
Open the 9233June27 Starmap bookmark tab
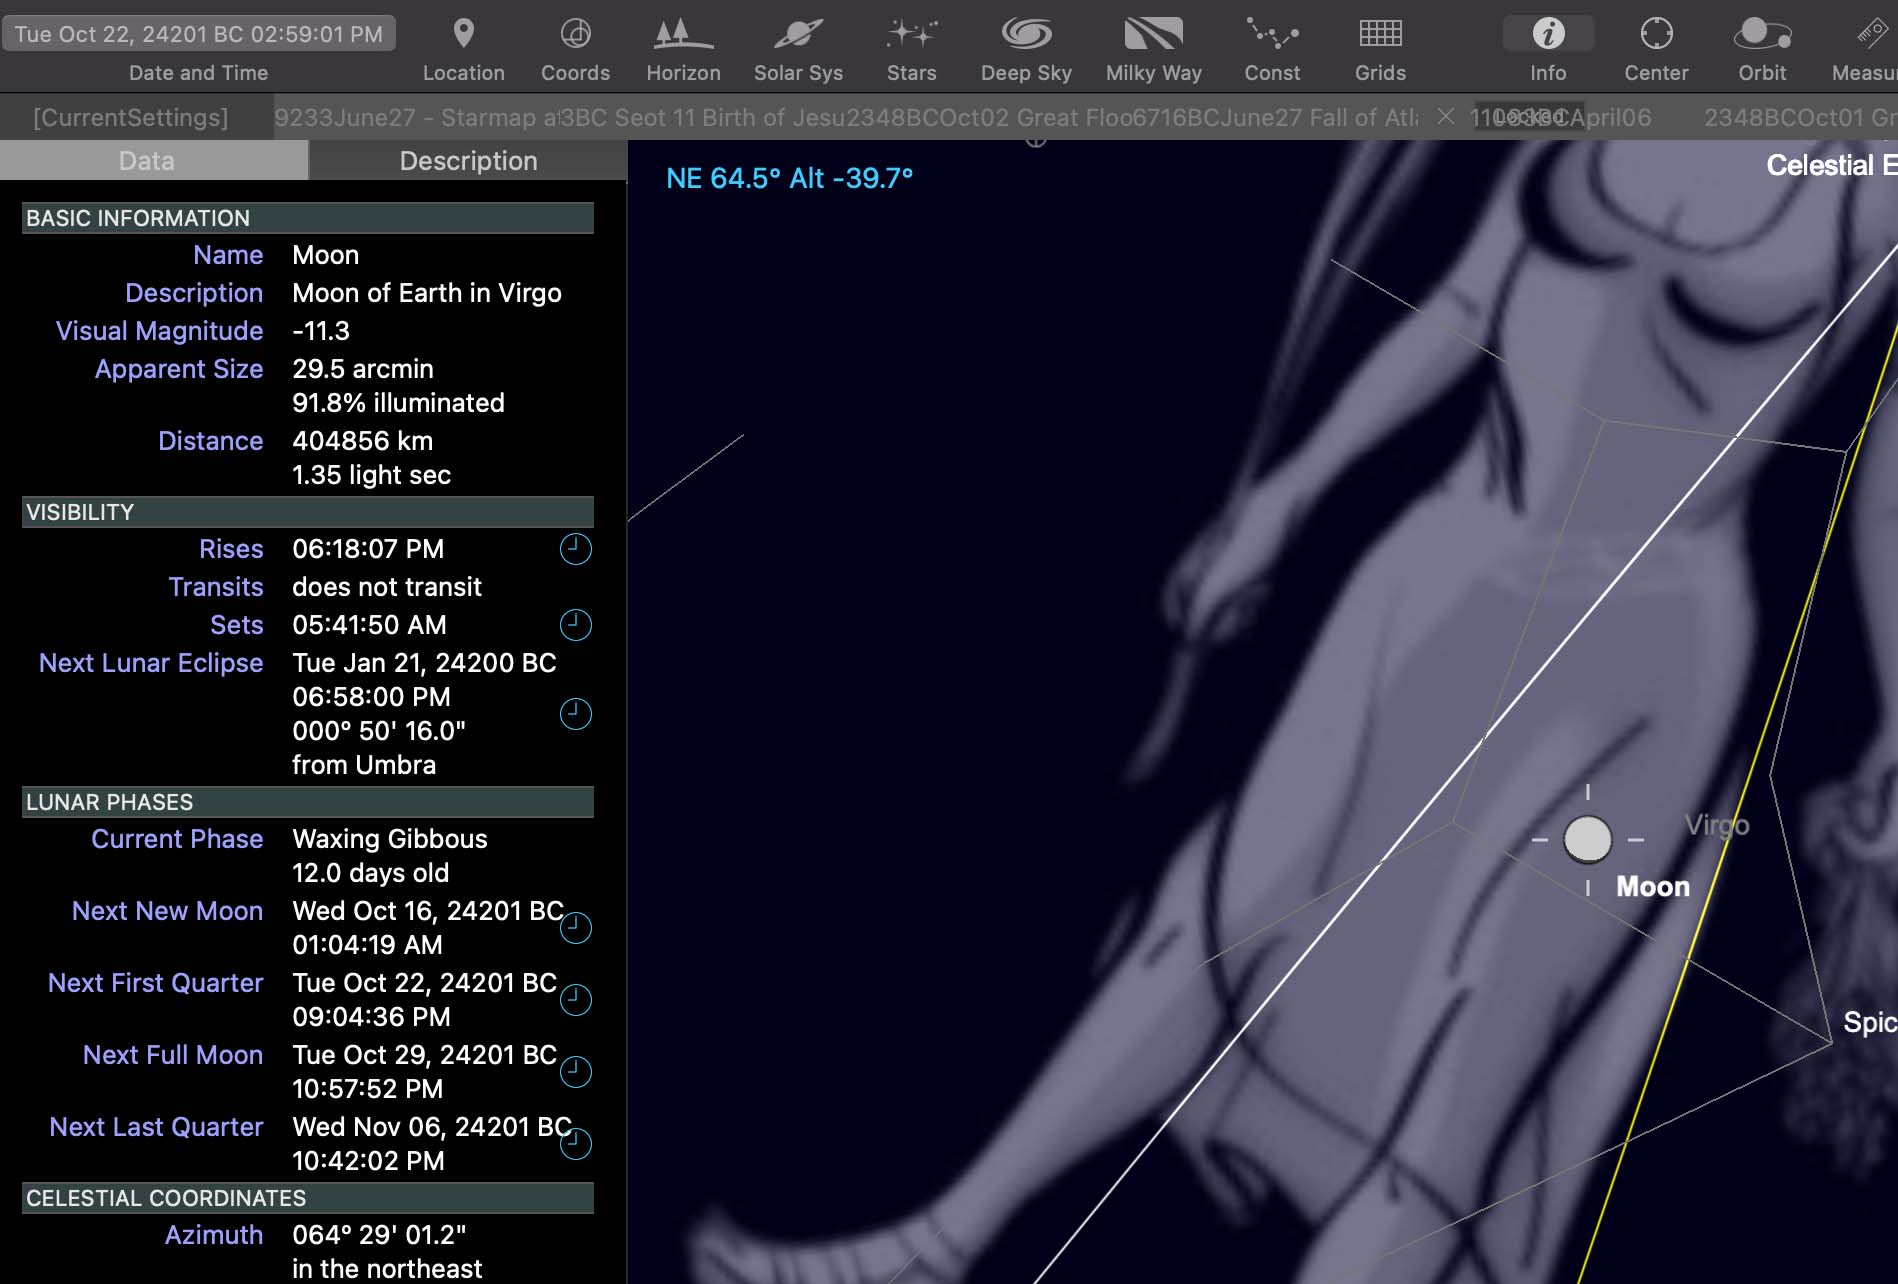tap(415, 117)
